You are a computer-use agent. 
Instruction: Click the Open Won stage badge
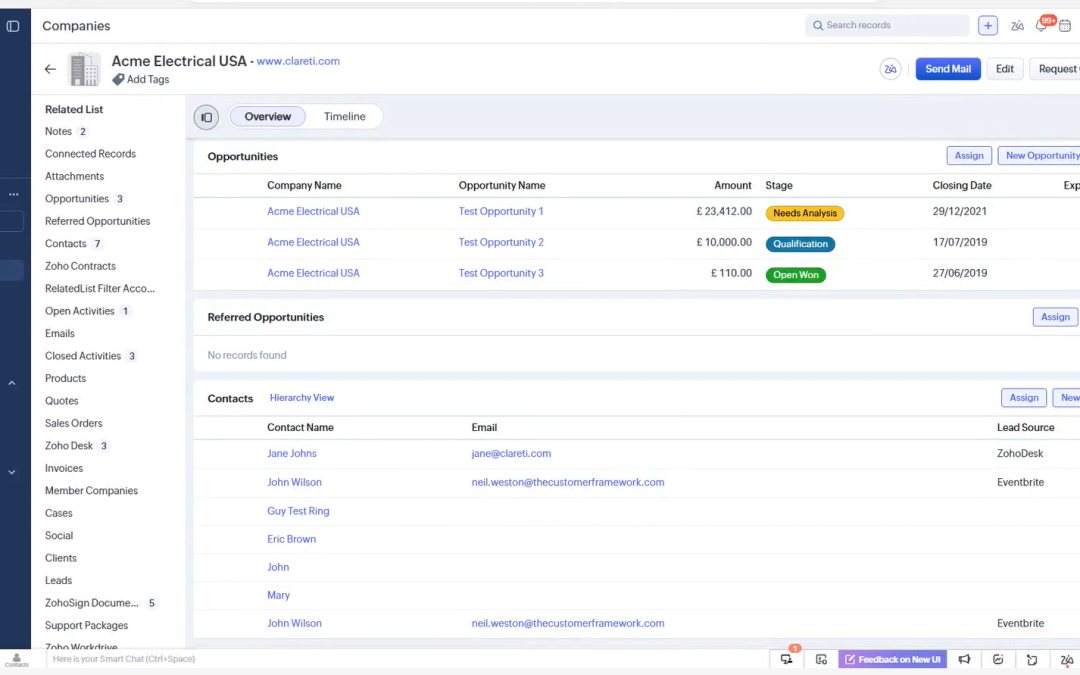tap(796, 275)
